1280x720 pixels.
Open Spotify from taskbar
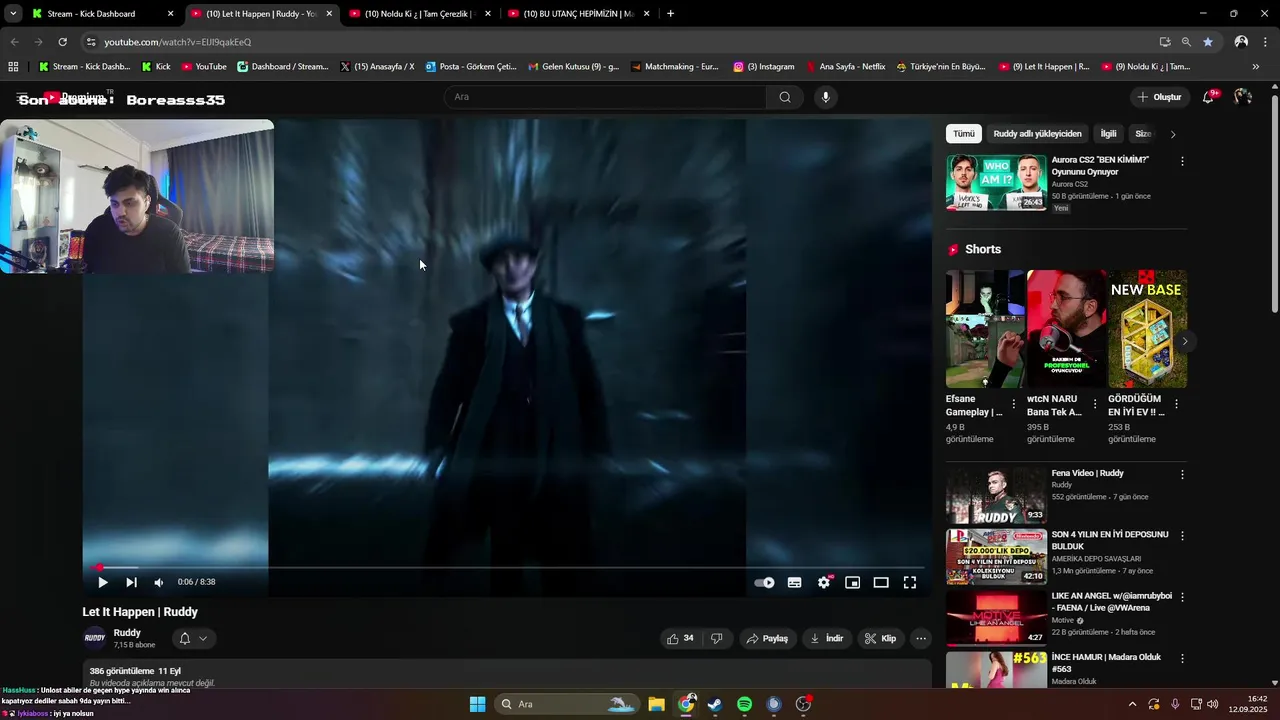(744, 704)
